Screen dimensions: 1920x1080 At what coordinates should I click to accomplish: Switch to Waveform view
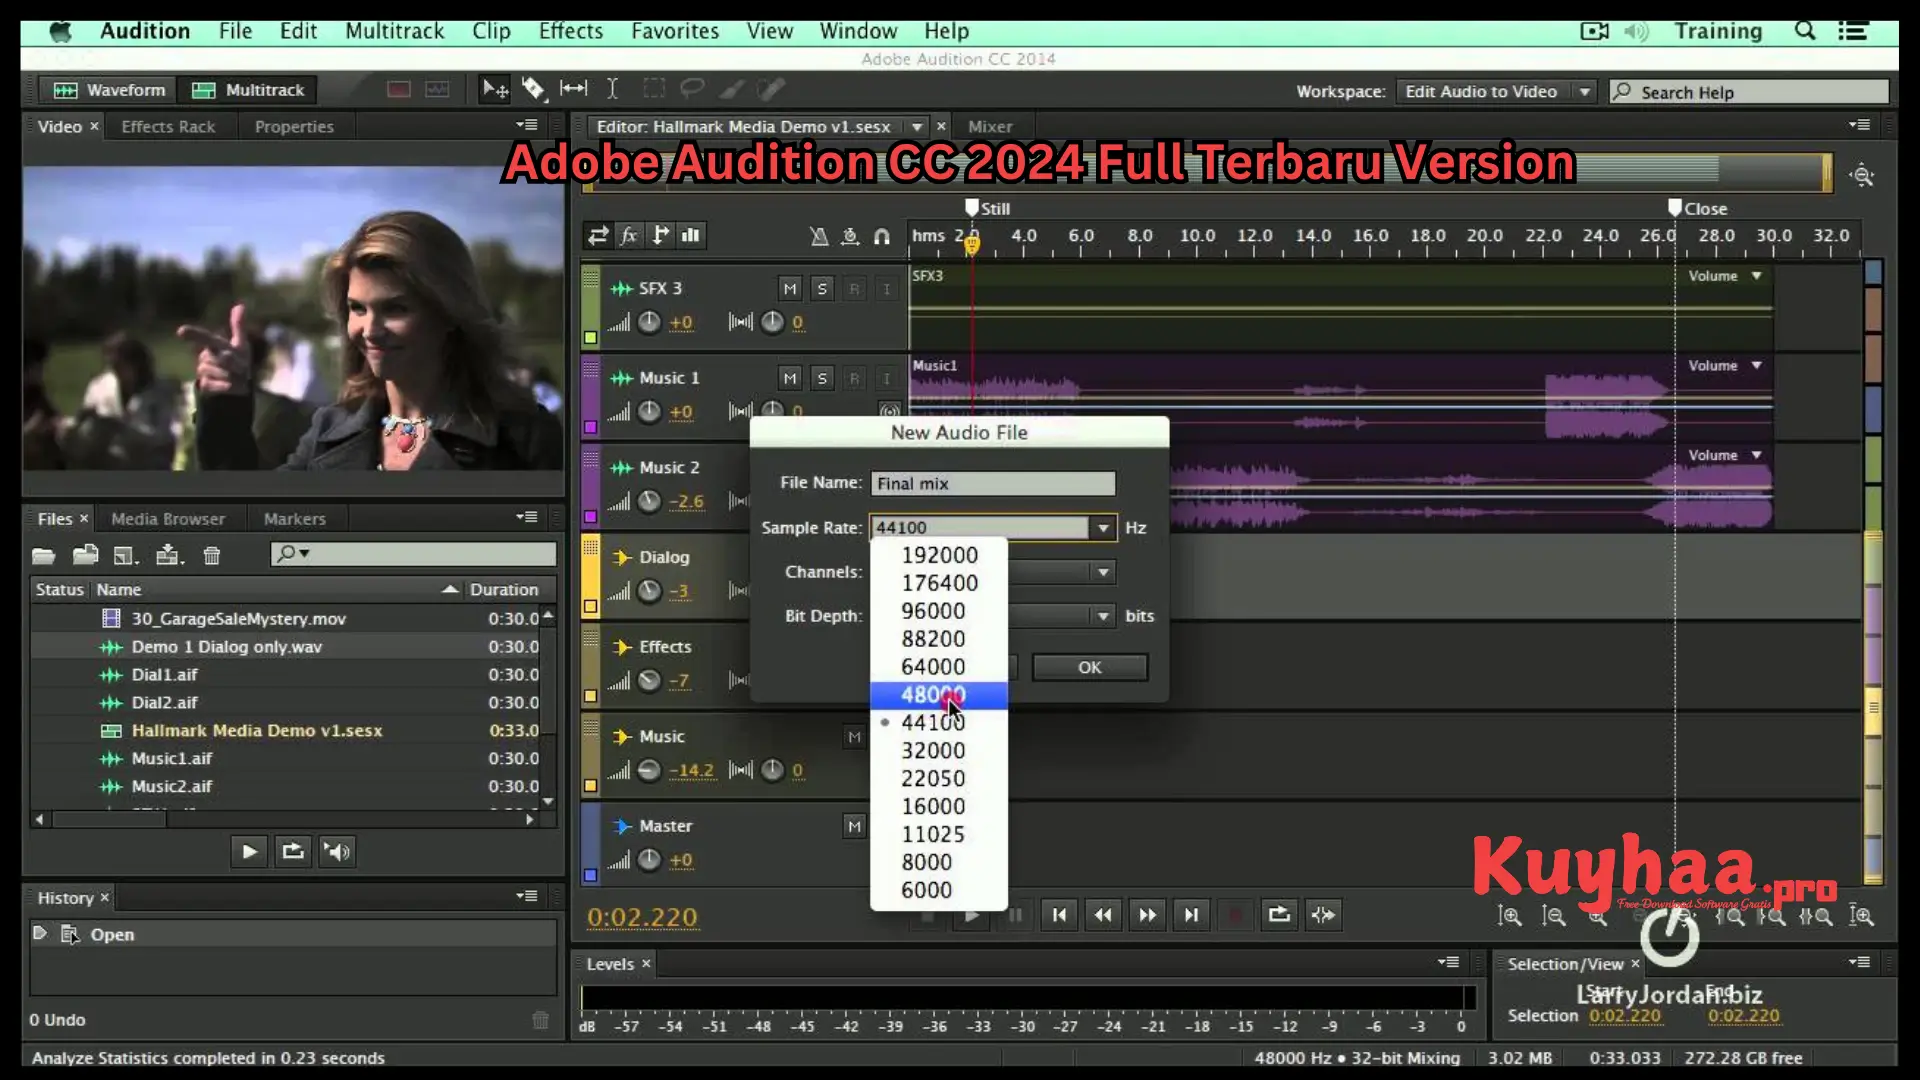109,90
